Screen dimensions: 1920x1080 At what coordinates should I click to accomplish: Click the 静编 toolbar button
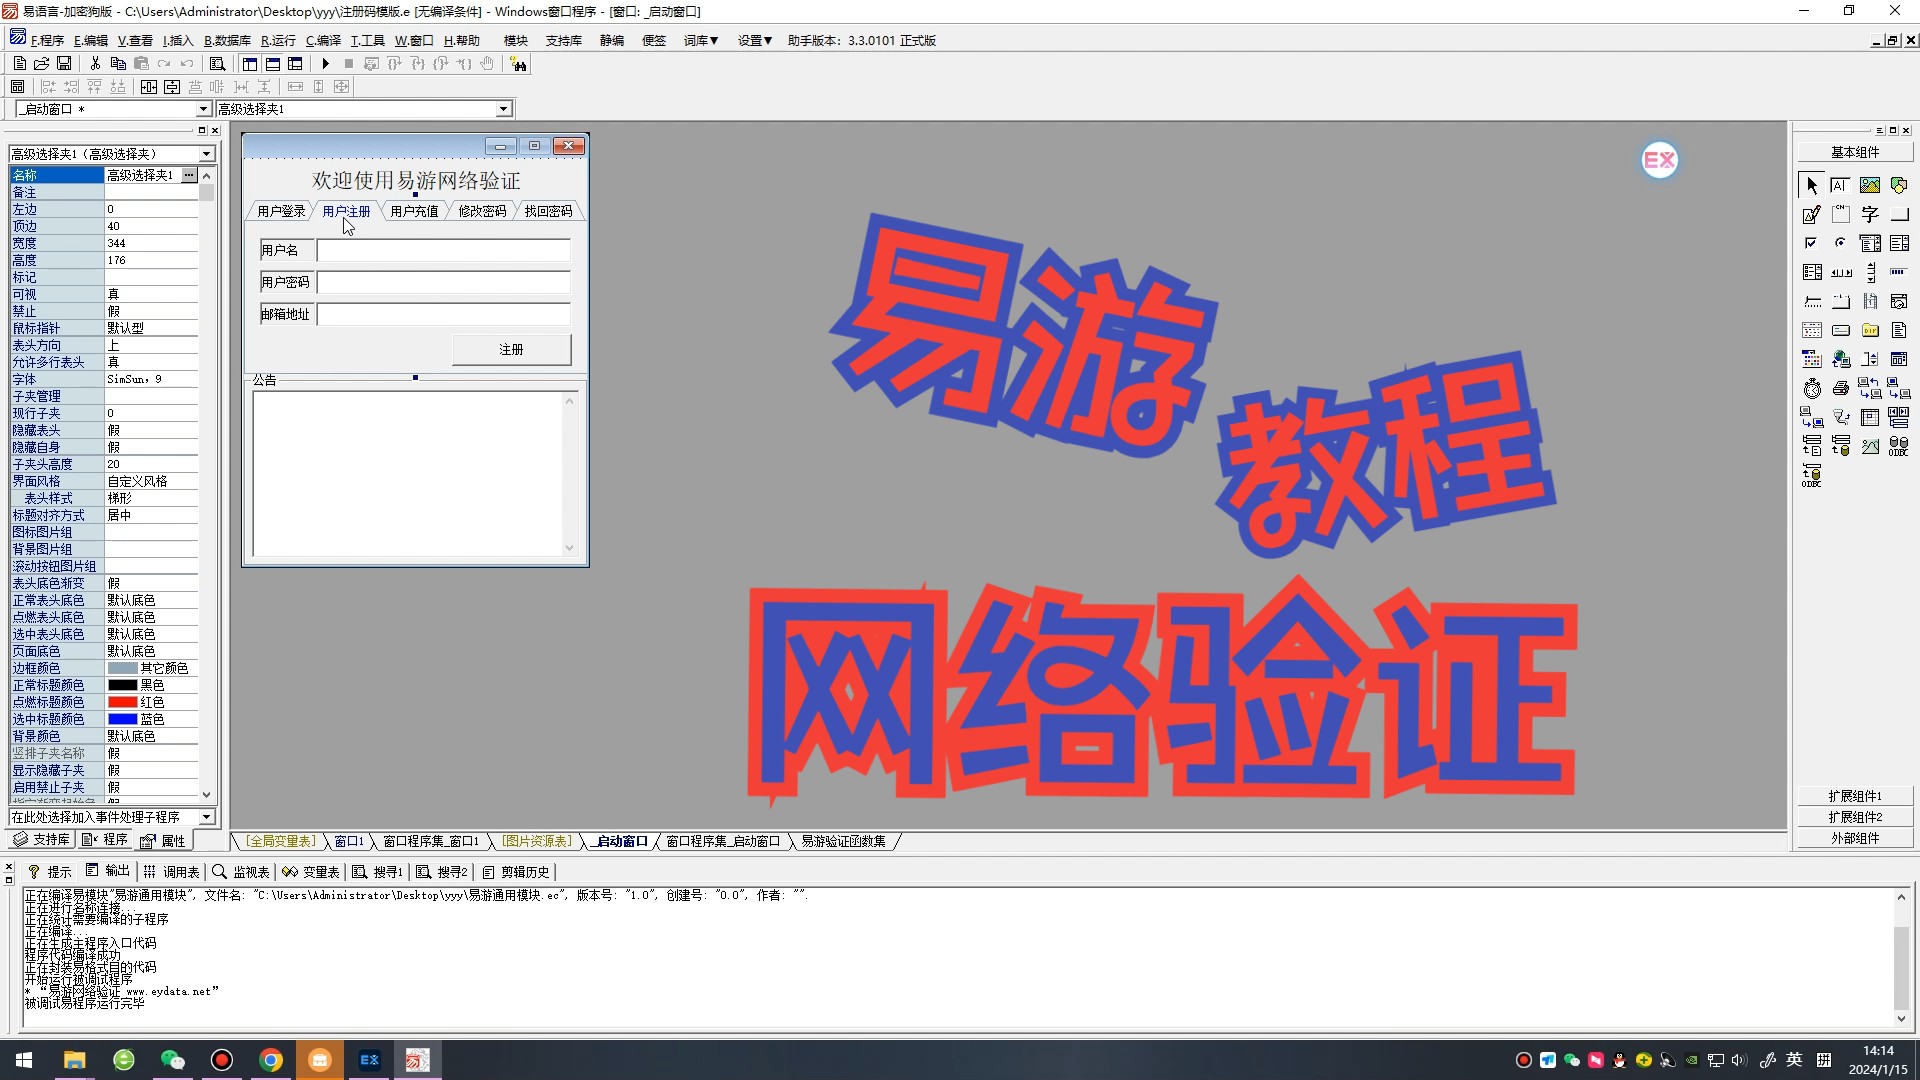612,41
